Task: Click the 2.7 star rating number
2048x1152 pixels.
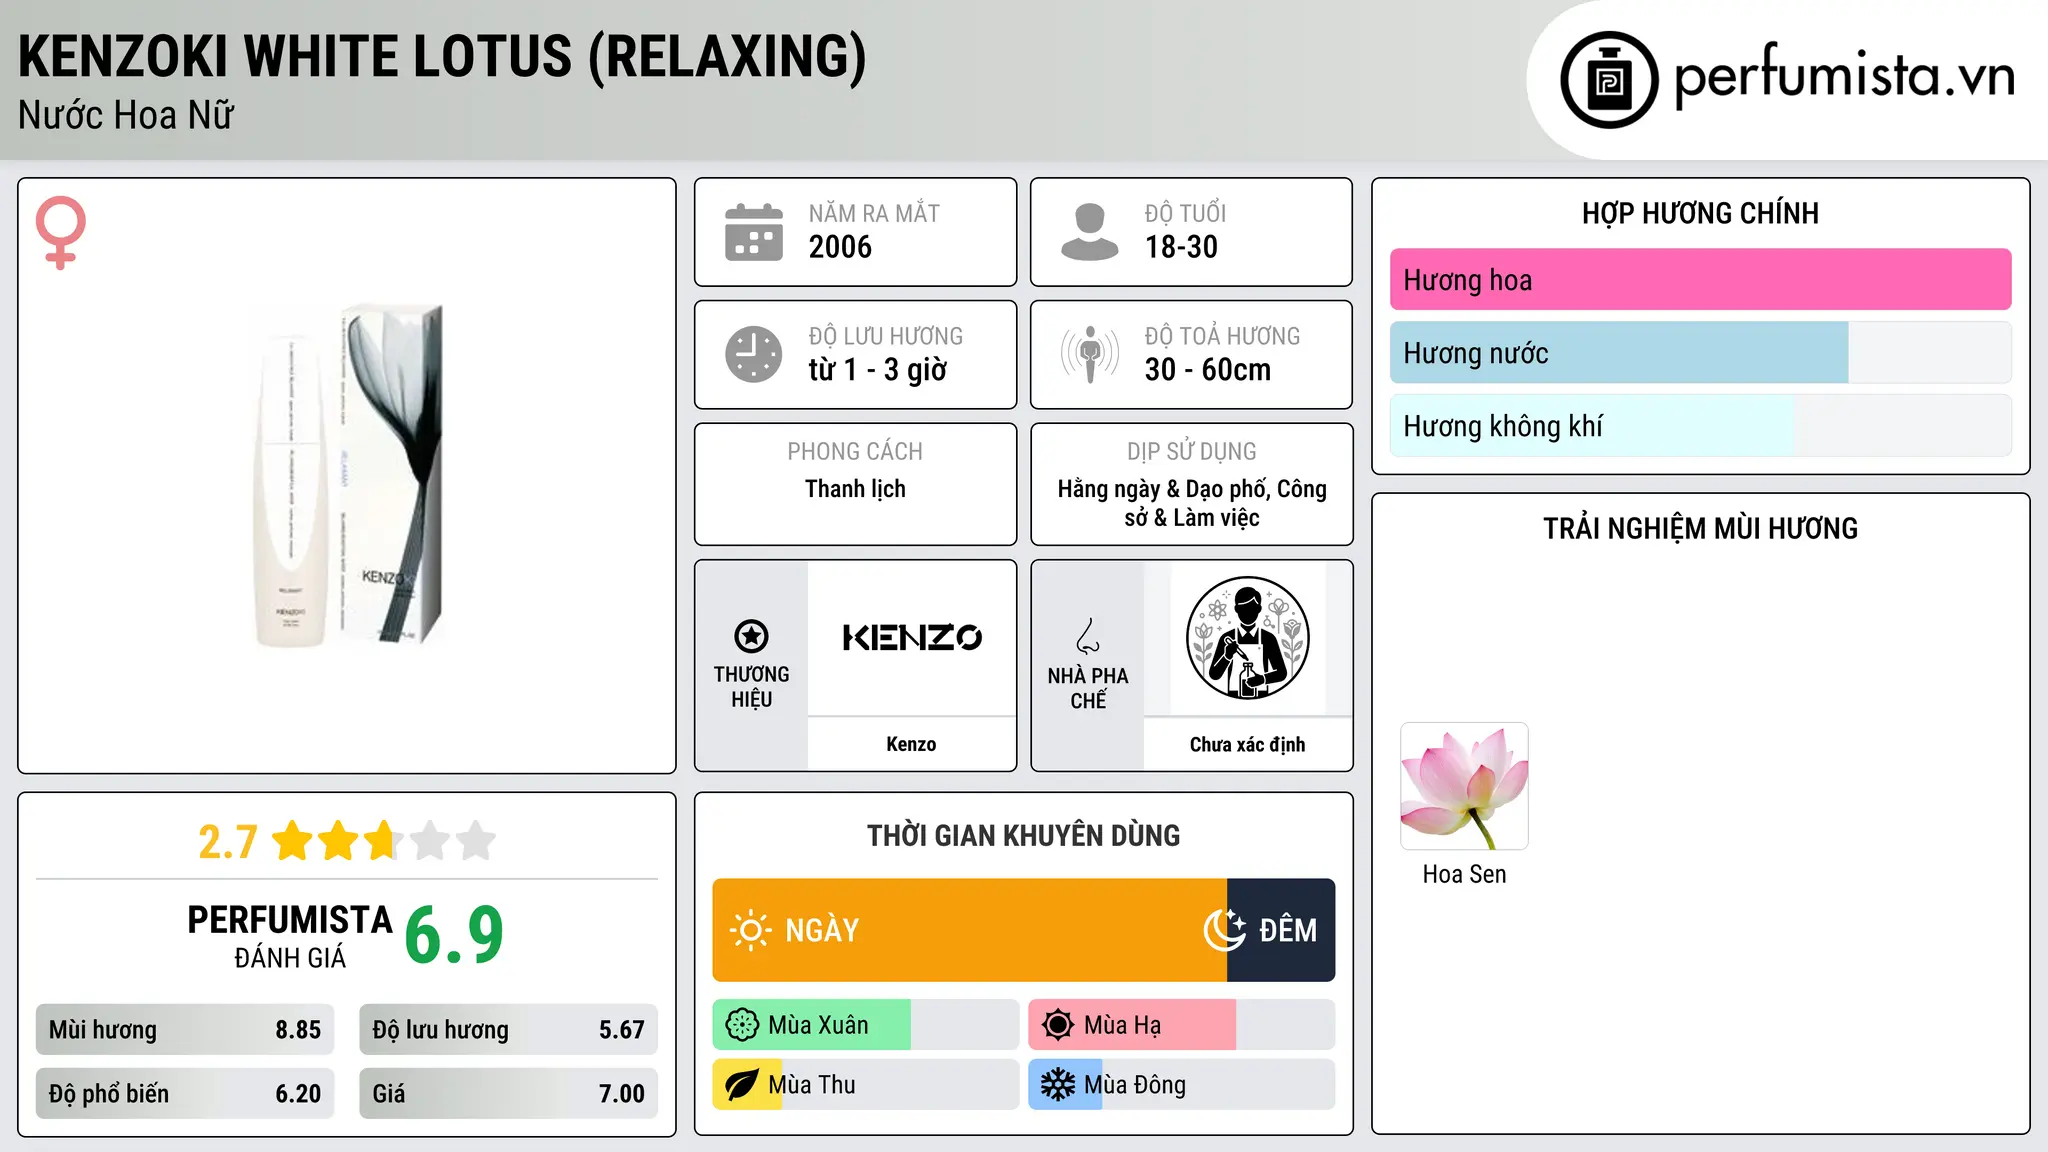Action: (228, 842)
